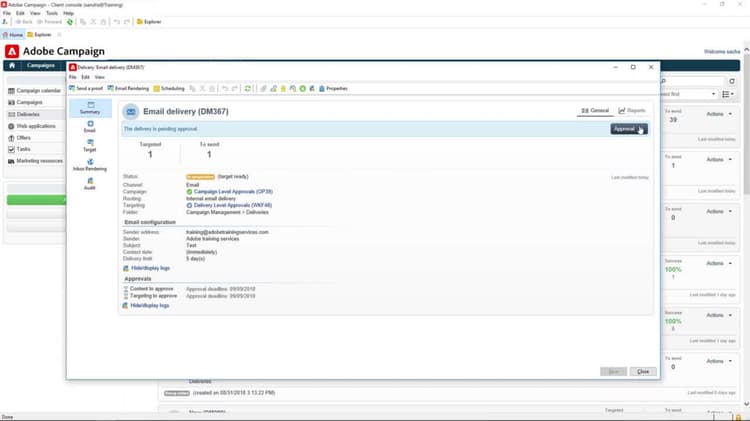Open Email Rendering from the delivery toolbar
The image size is (750, 421).
coord(128,89)
